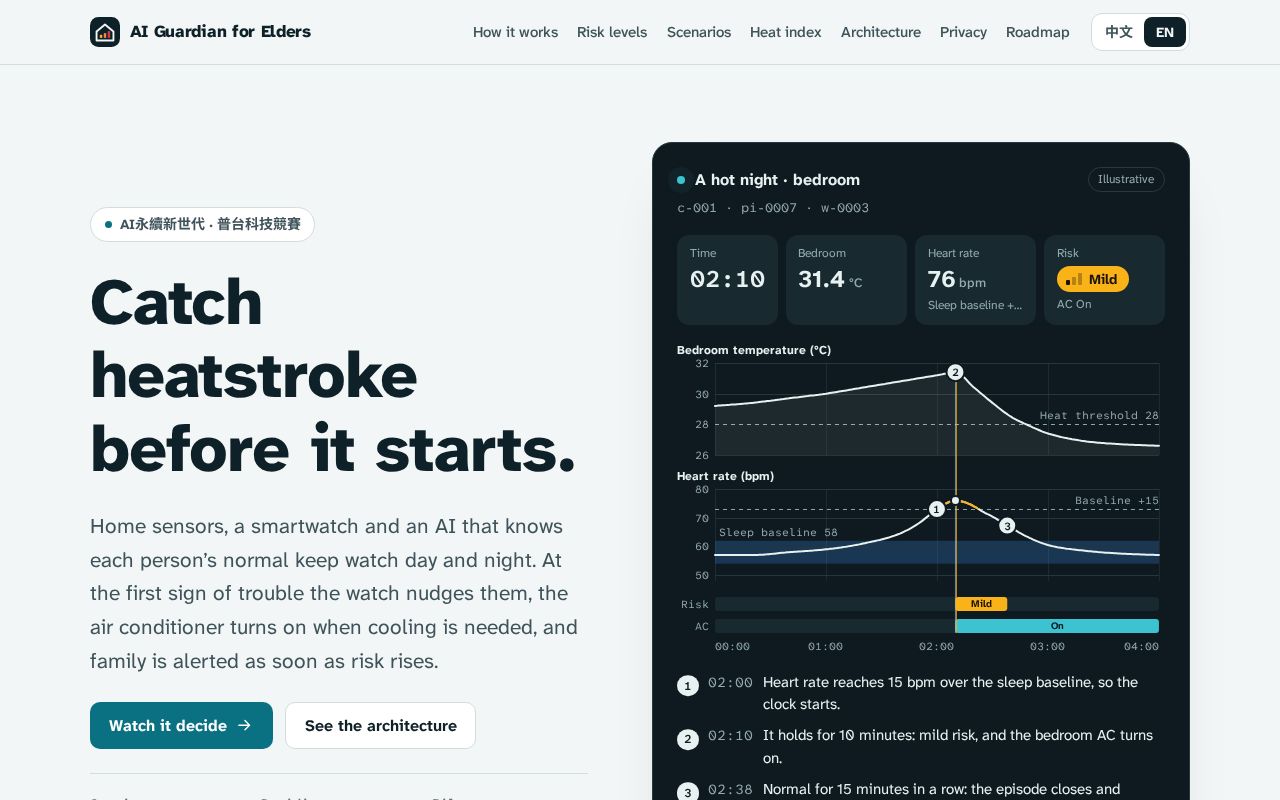Click the Baseline +15 label
The width and height of the screenshot is (1280, 800).
[x=1117, y=500]
